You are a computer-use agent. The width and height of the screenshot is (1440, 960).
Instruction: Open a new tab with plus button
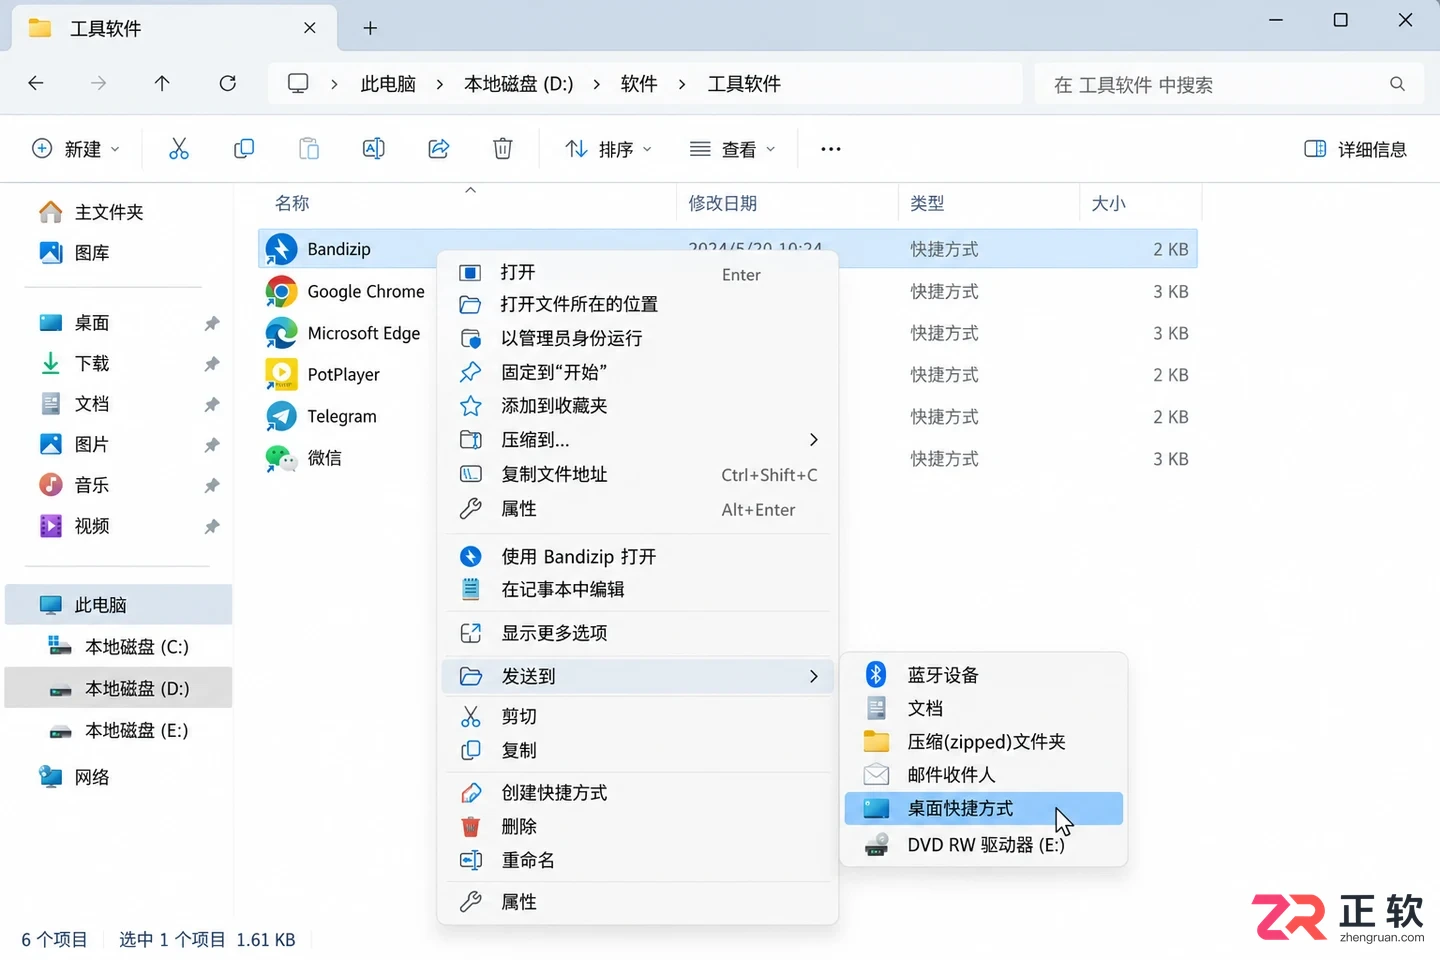(x=370, y=28)
